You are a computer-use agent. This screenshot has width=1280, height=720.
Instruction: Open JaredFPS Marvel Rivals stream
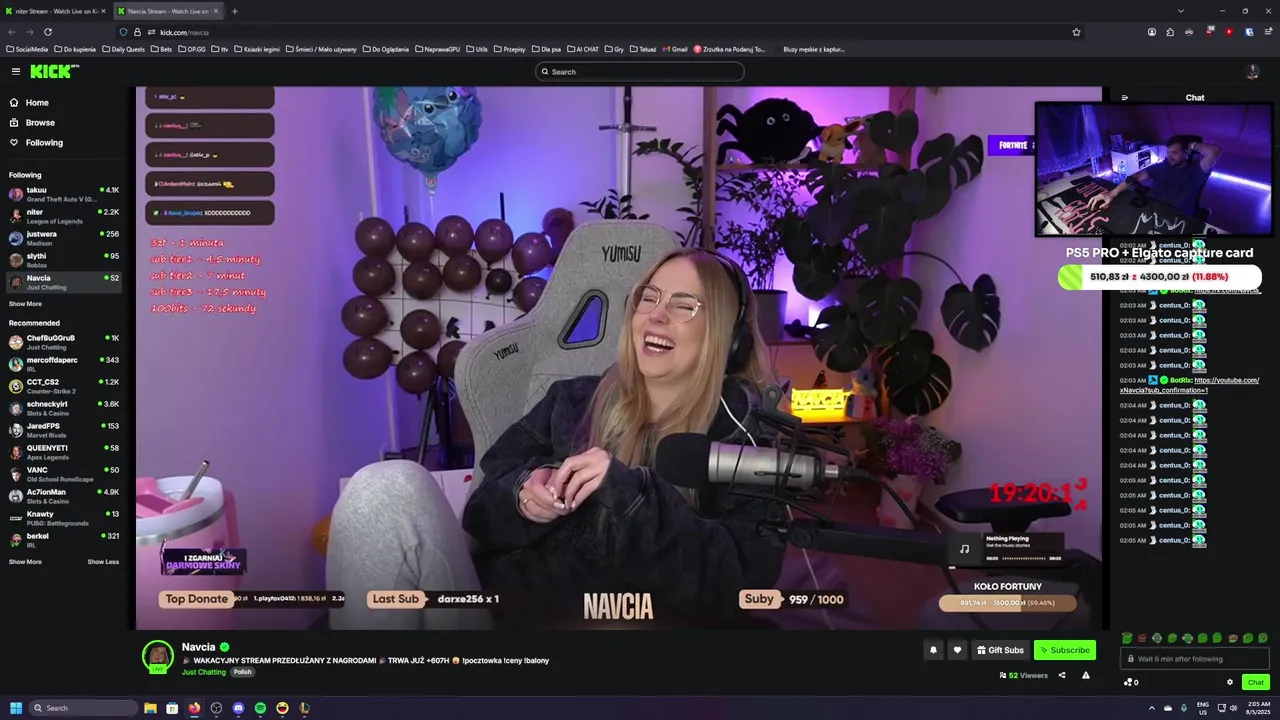coord(63,430)
